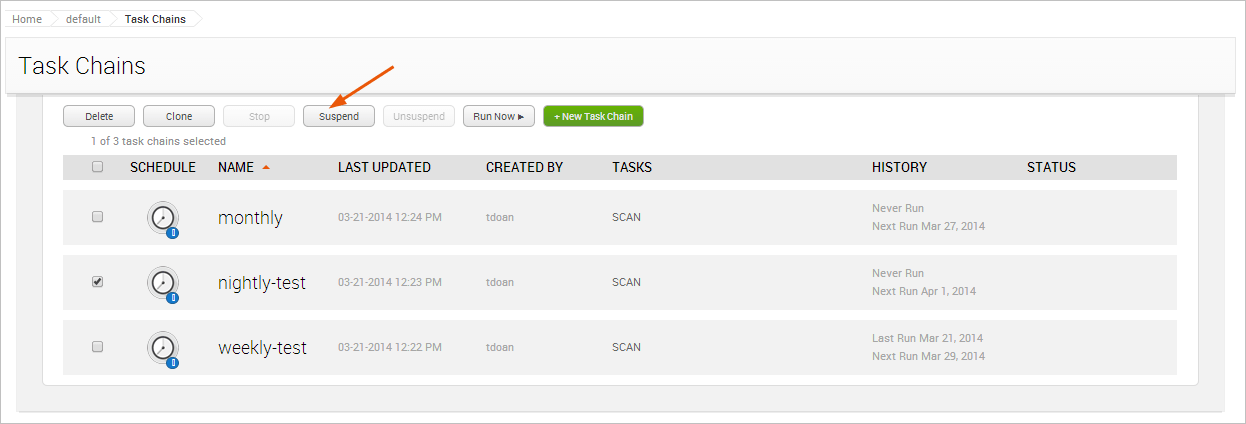The width and height of the screenshot is (1246, 424).
Task: Open the Run Now dropdown
Action: [x=498, y=117]
